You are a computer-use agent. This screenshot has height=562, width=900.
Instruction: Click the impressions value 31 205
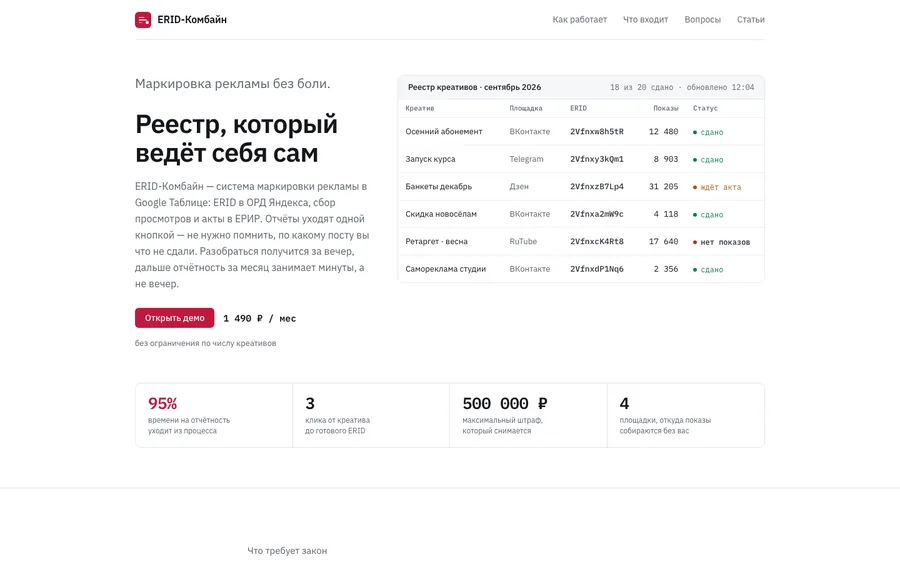[x=663, y=187]
